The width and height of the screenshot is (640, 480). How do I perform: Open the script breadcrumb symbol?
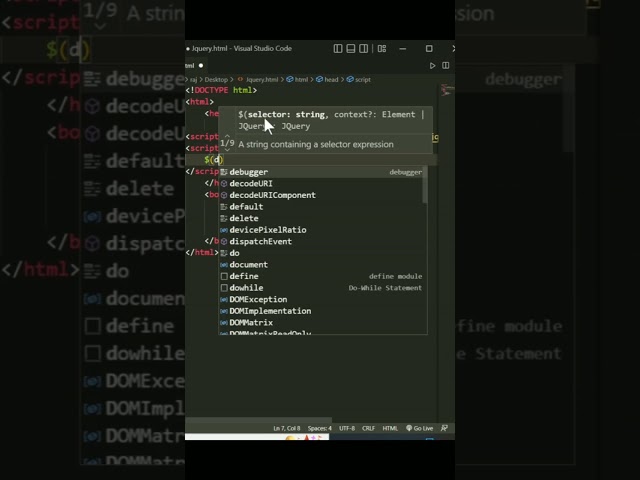click(x=359, y=80)
